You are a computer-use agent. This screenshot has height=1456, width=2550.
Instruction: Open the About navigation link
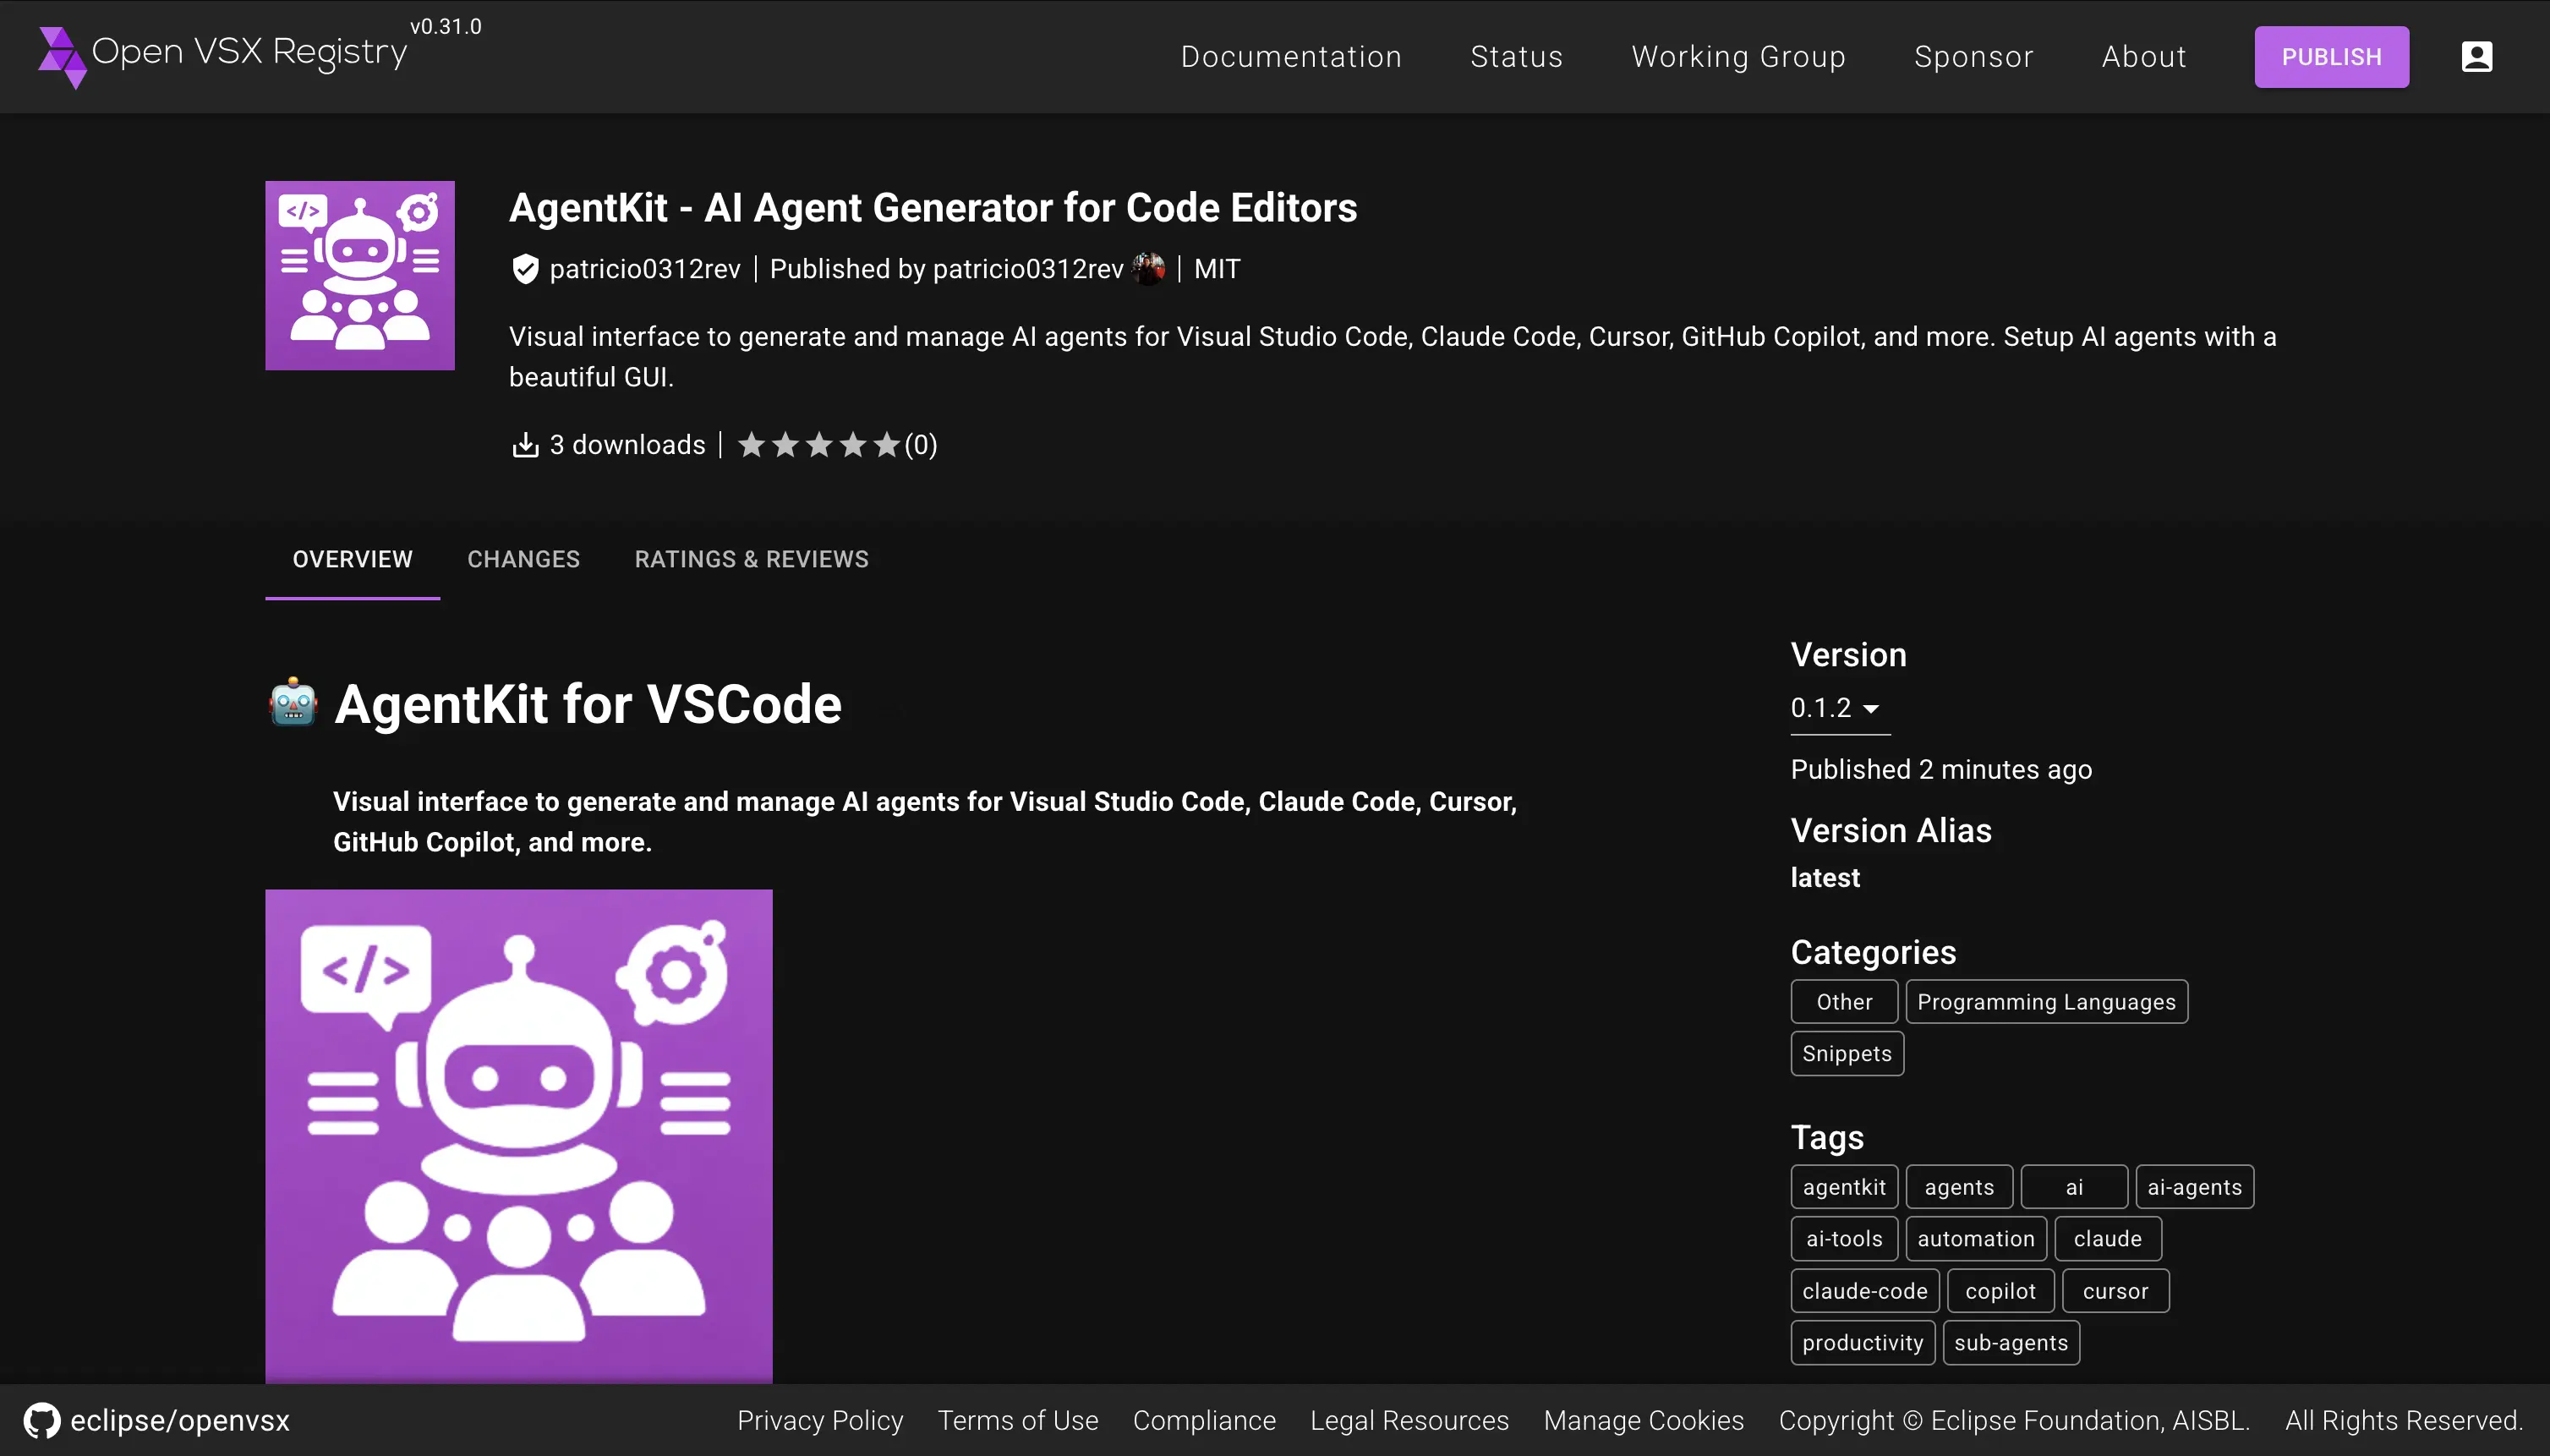click(2143, 57)
